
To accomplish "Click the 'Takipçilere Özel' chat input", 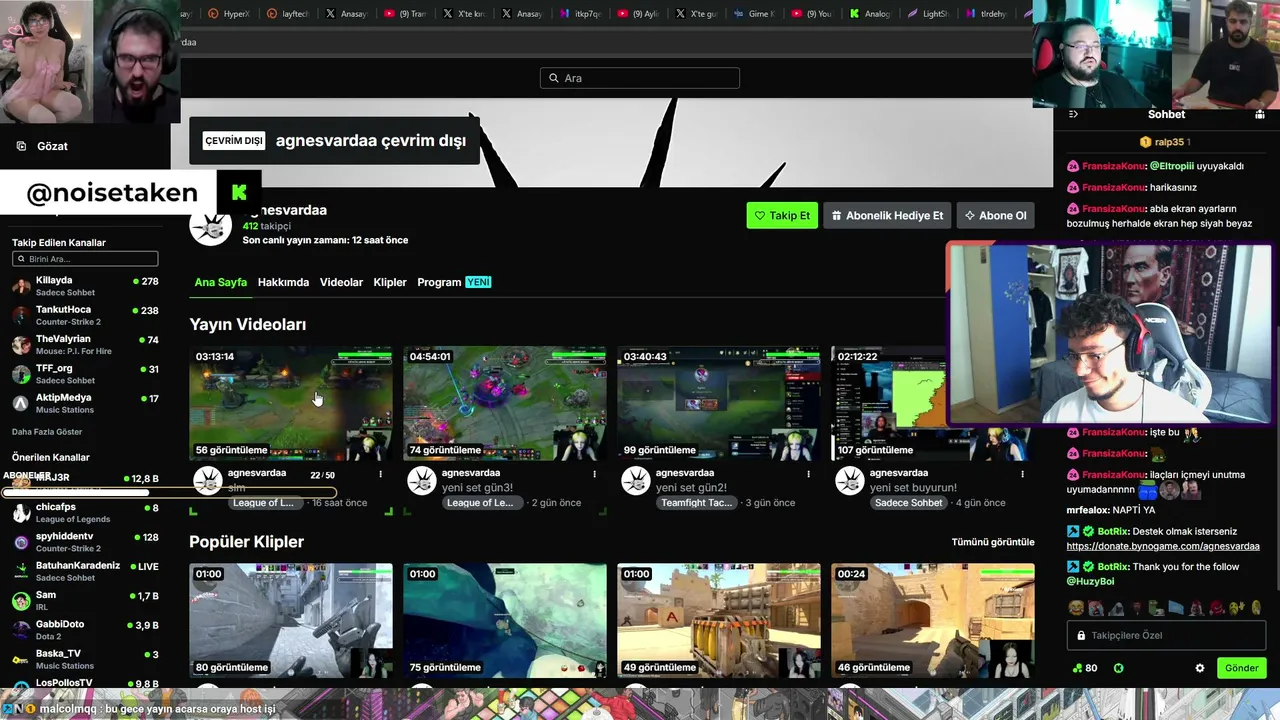I will click(x=1166, y=636).
